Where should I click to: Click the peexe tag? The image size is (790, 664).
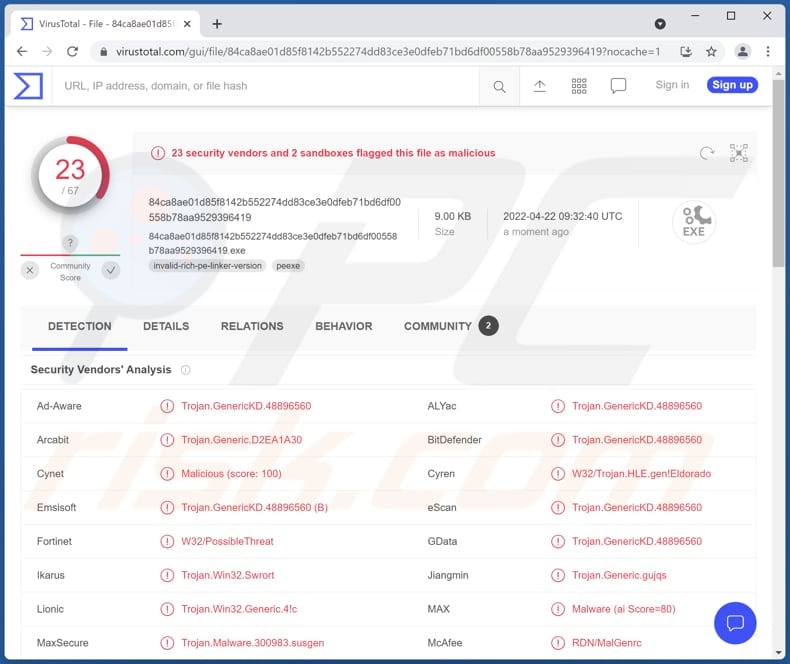(x=288, y=266)
